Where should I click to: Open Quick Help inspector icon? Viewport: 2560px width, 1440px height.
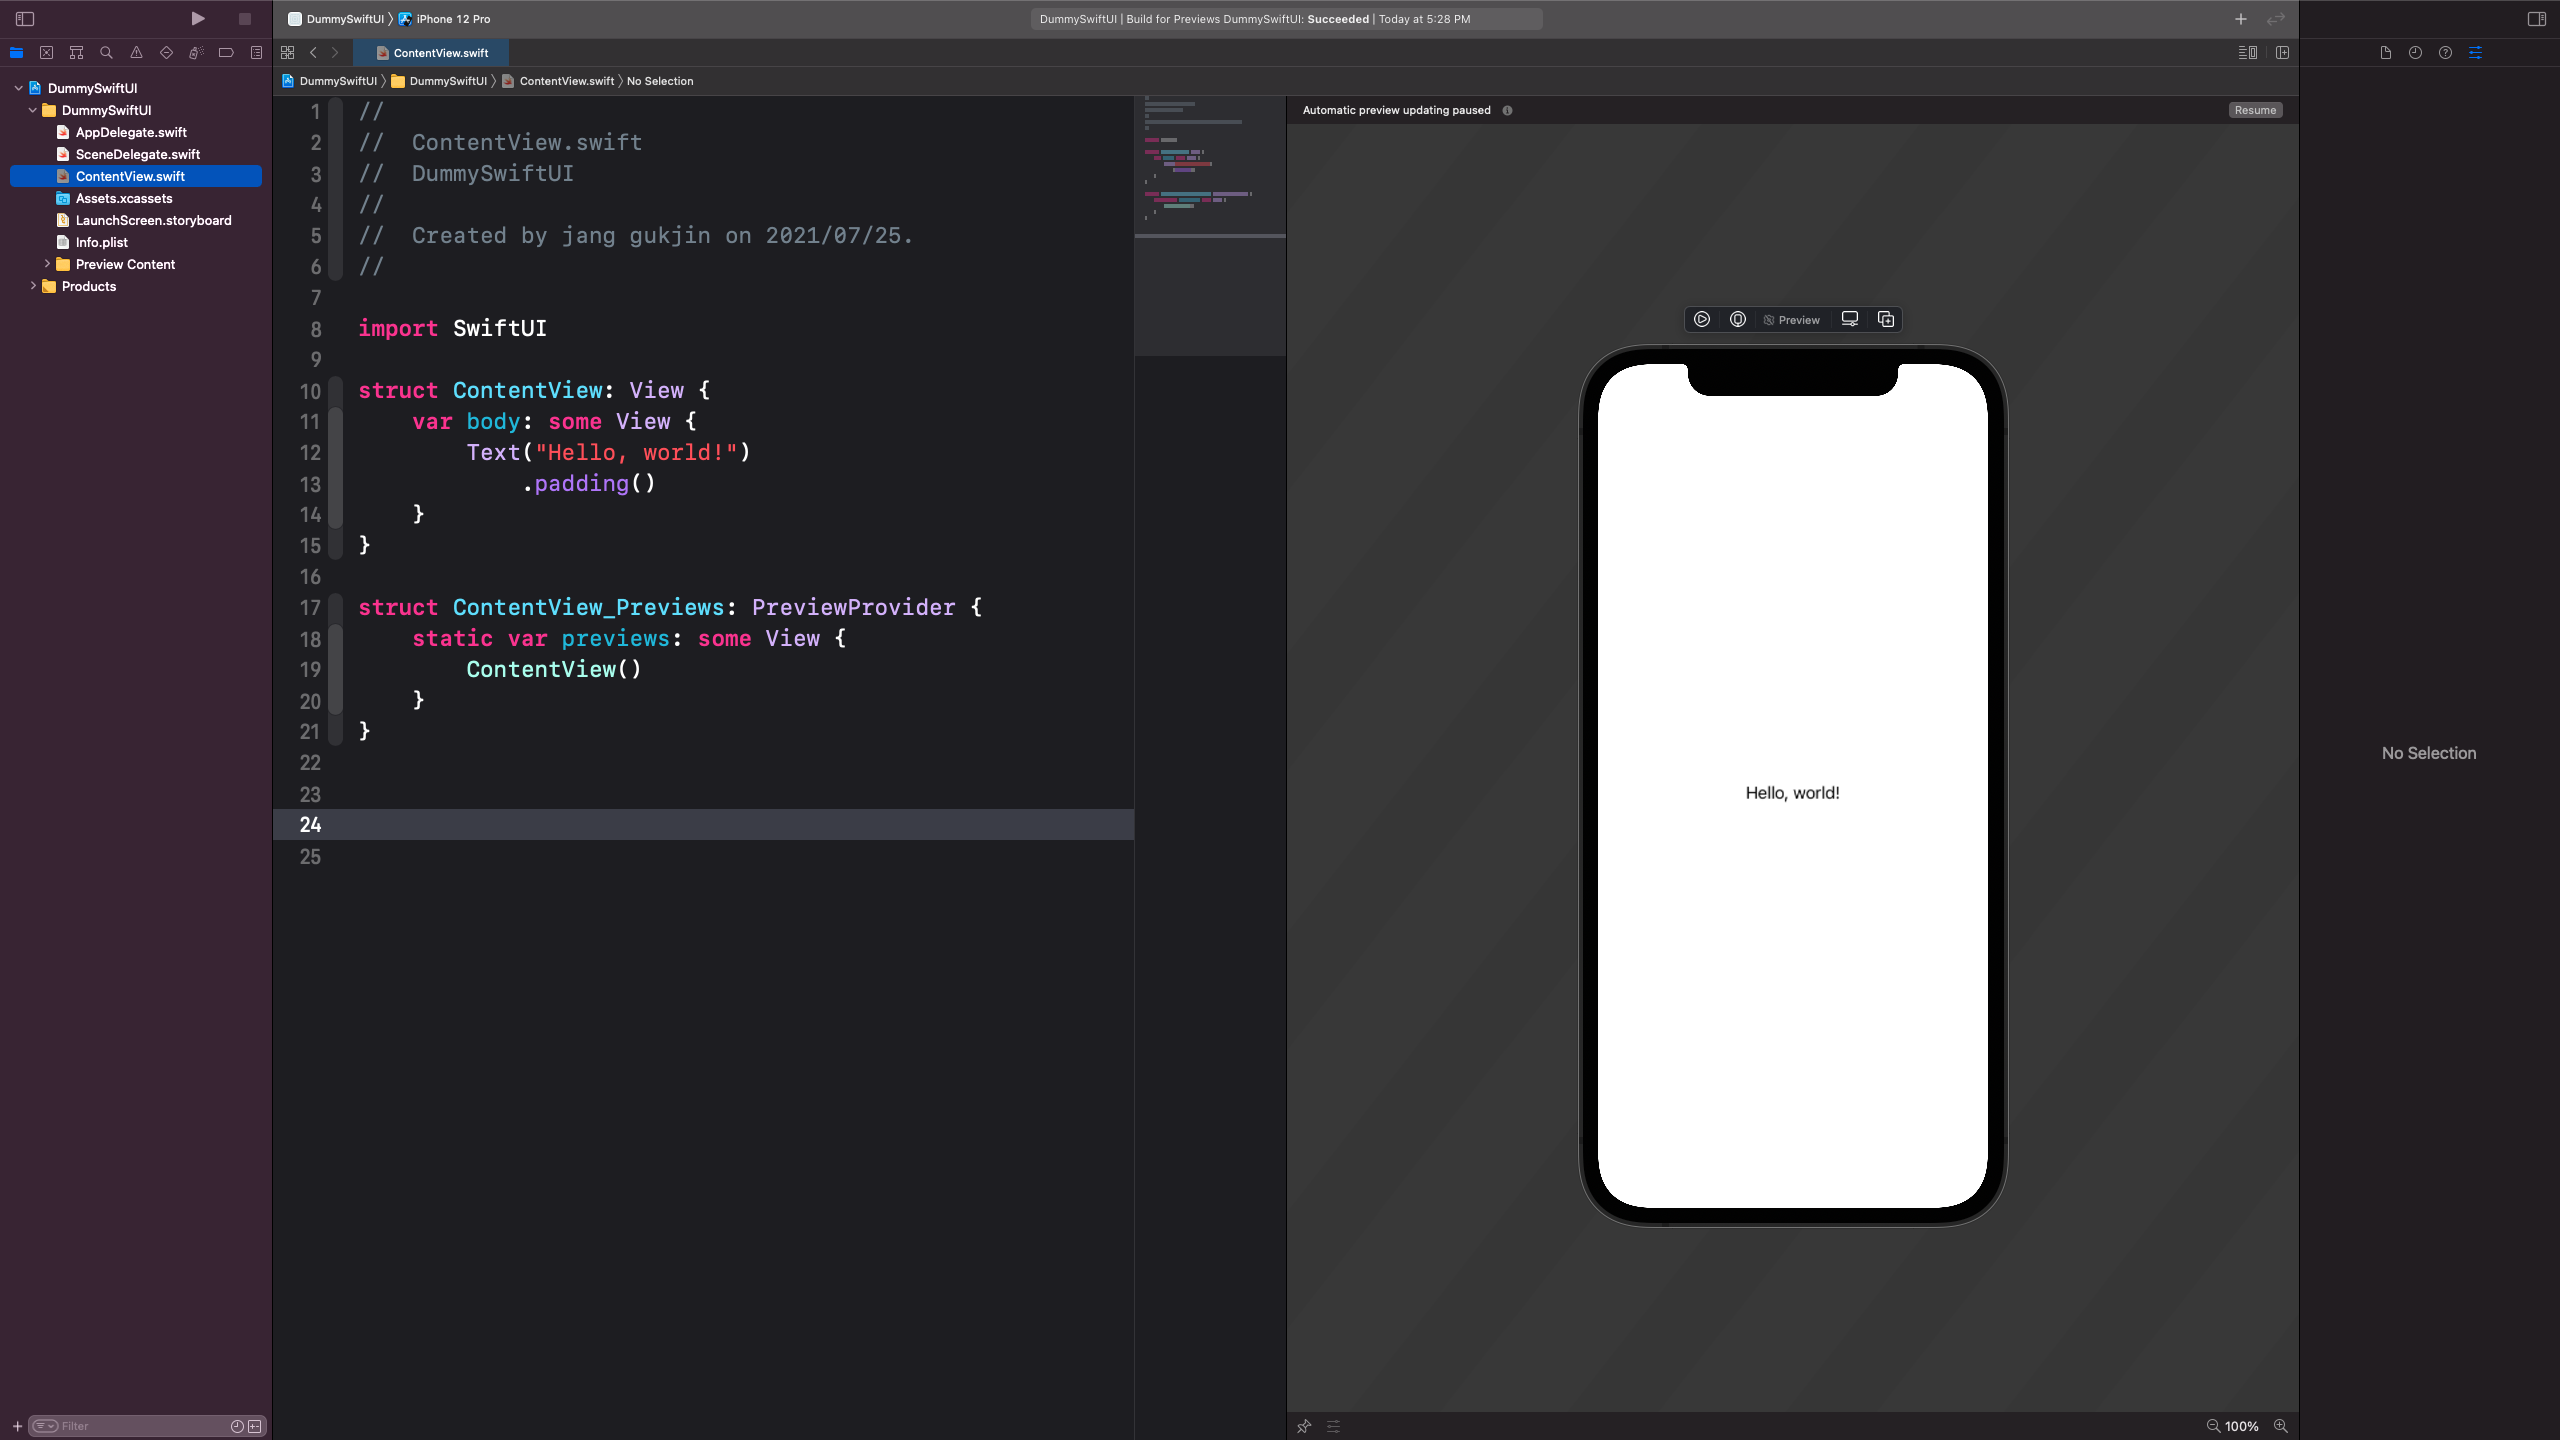click(2445, 52)
